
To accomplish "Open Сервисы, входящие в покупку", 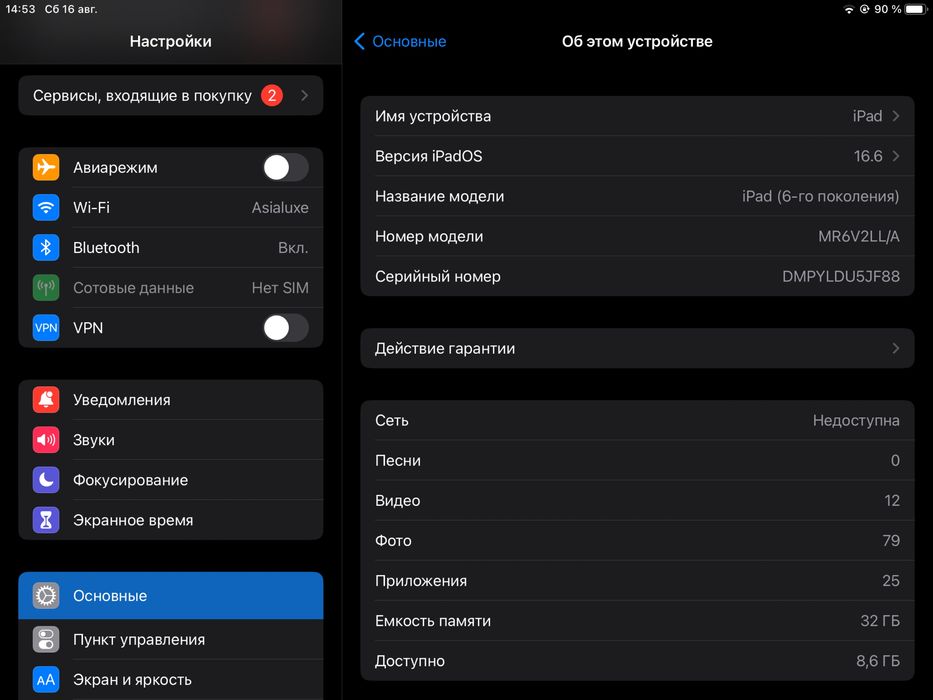I will [171, 95].
